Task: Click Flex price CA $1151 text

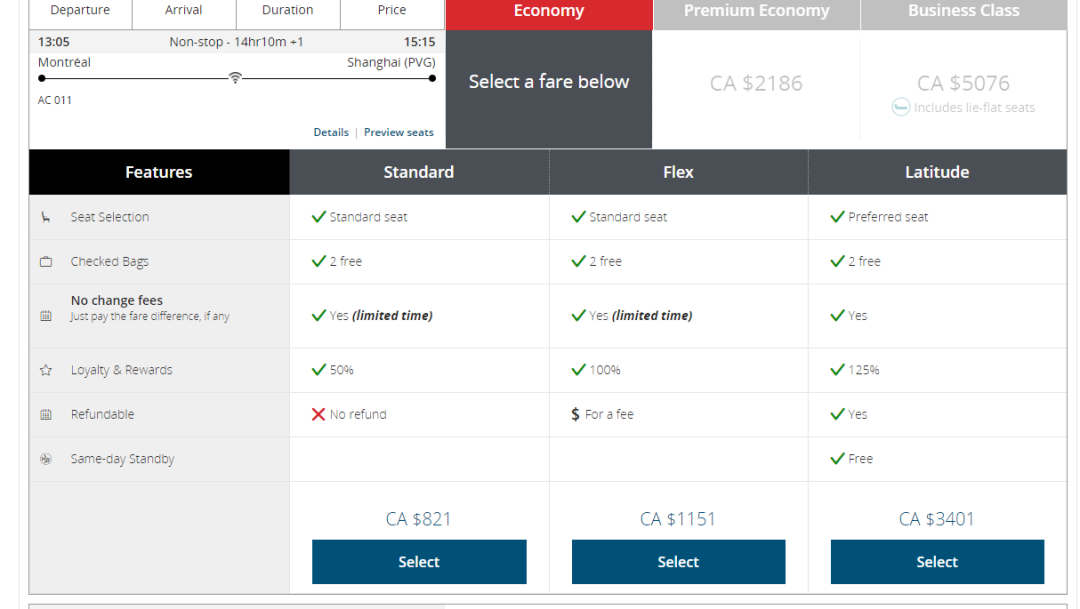Action: (x=678, y=519)
